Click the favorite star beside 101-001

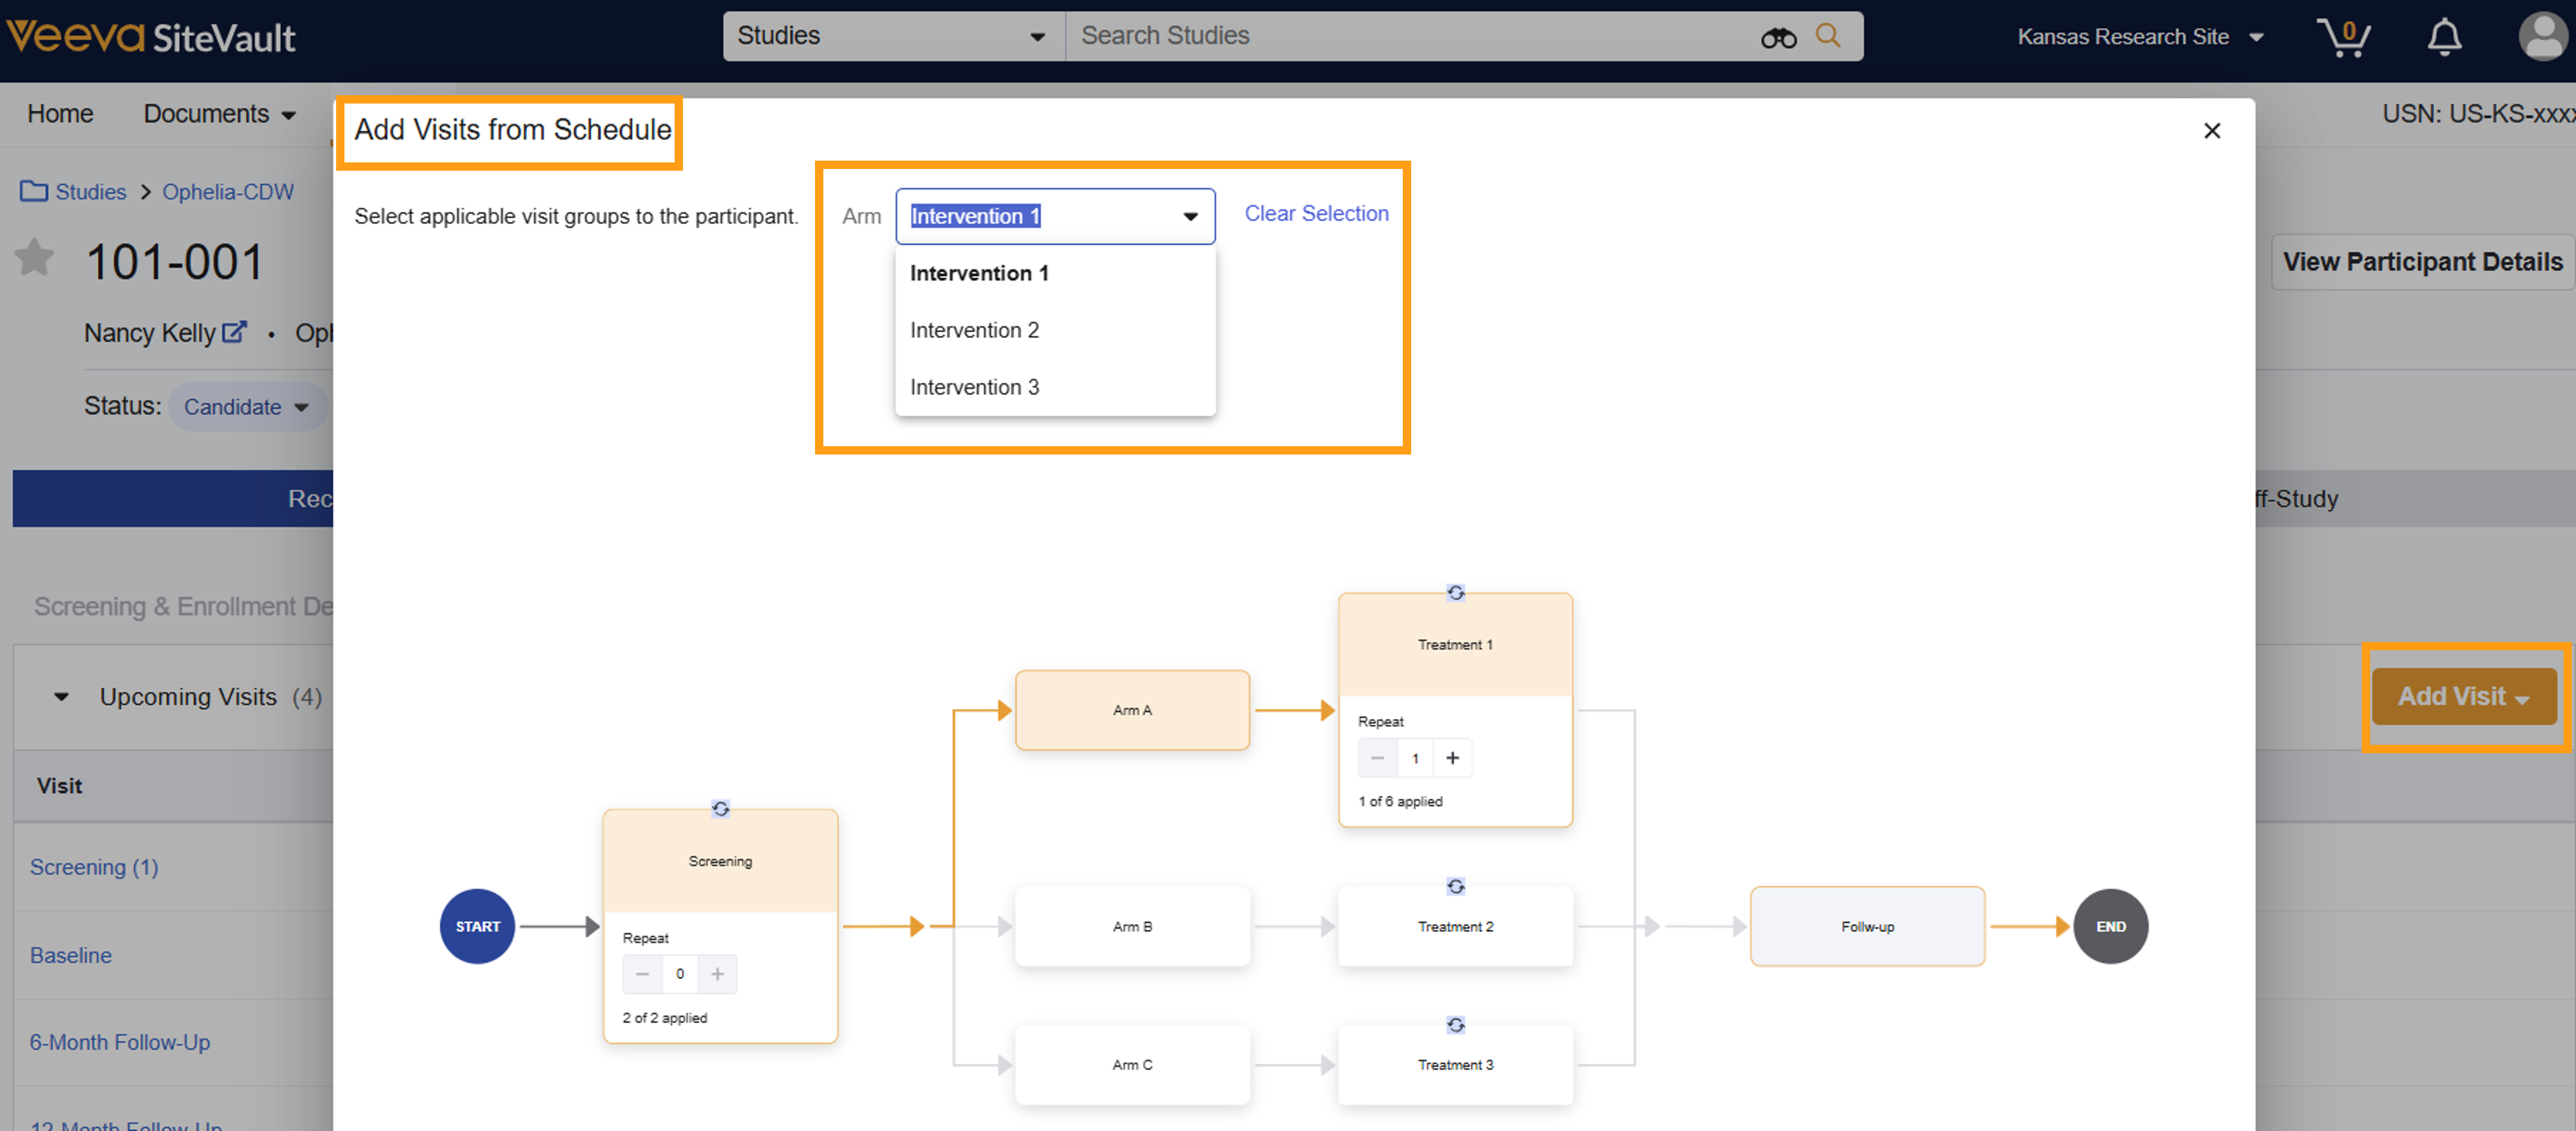(x=35, y=259)
